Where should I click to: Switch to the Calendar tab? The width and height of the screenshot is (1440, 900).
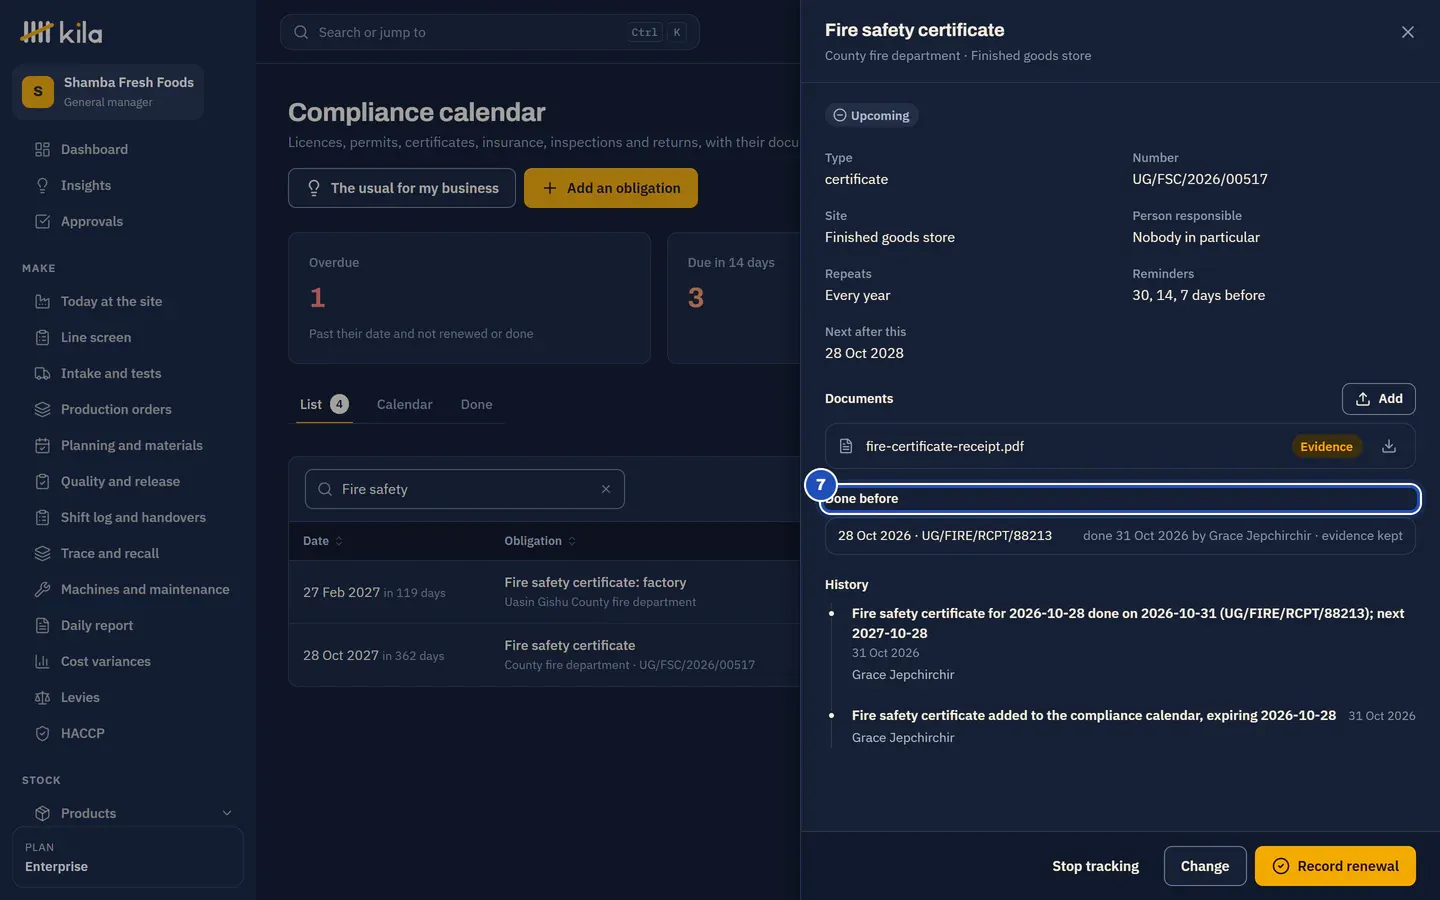tap(404, 404)
